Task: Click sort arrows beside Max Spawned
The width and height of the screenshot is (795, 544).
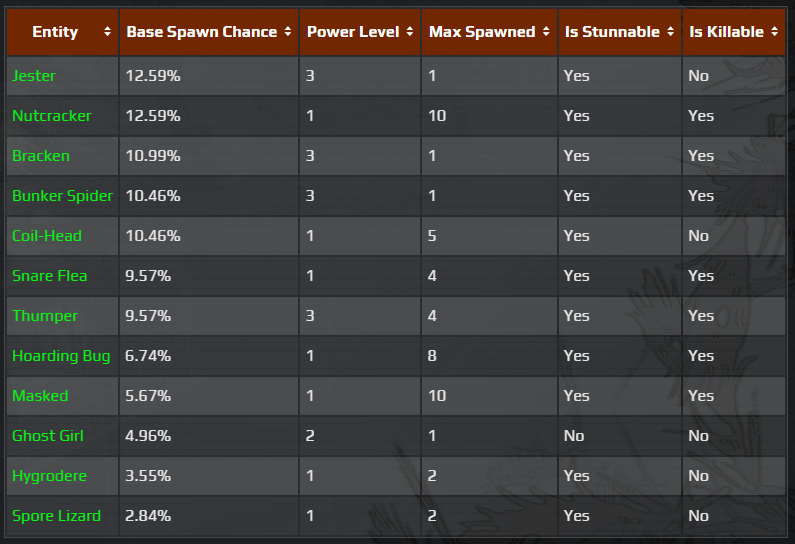Action: coord(546,32)
